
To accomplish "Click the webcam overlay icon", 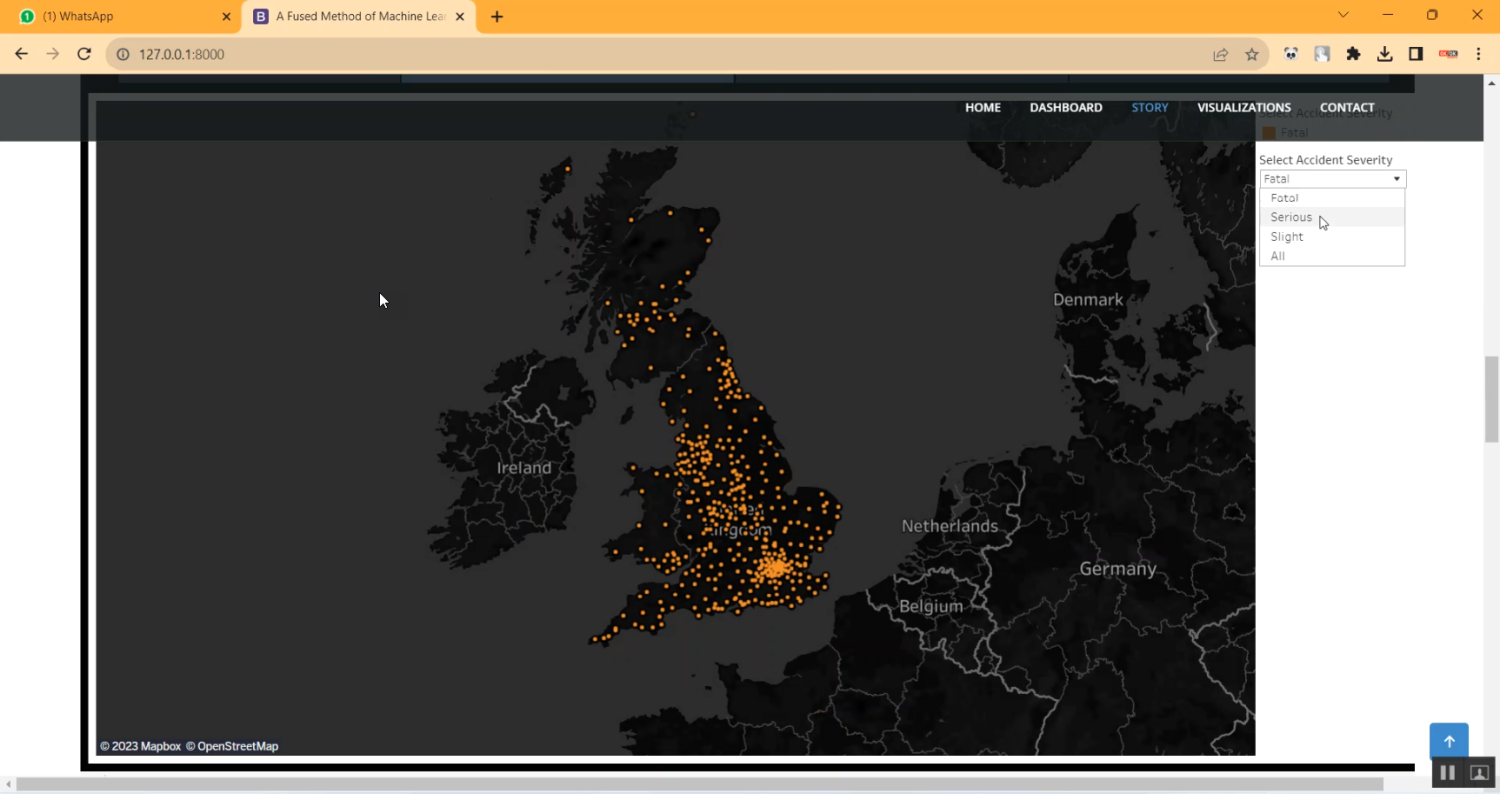I will (1479, 772).
